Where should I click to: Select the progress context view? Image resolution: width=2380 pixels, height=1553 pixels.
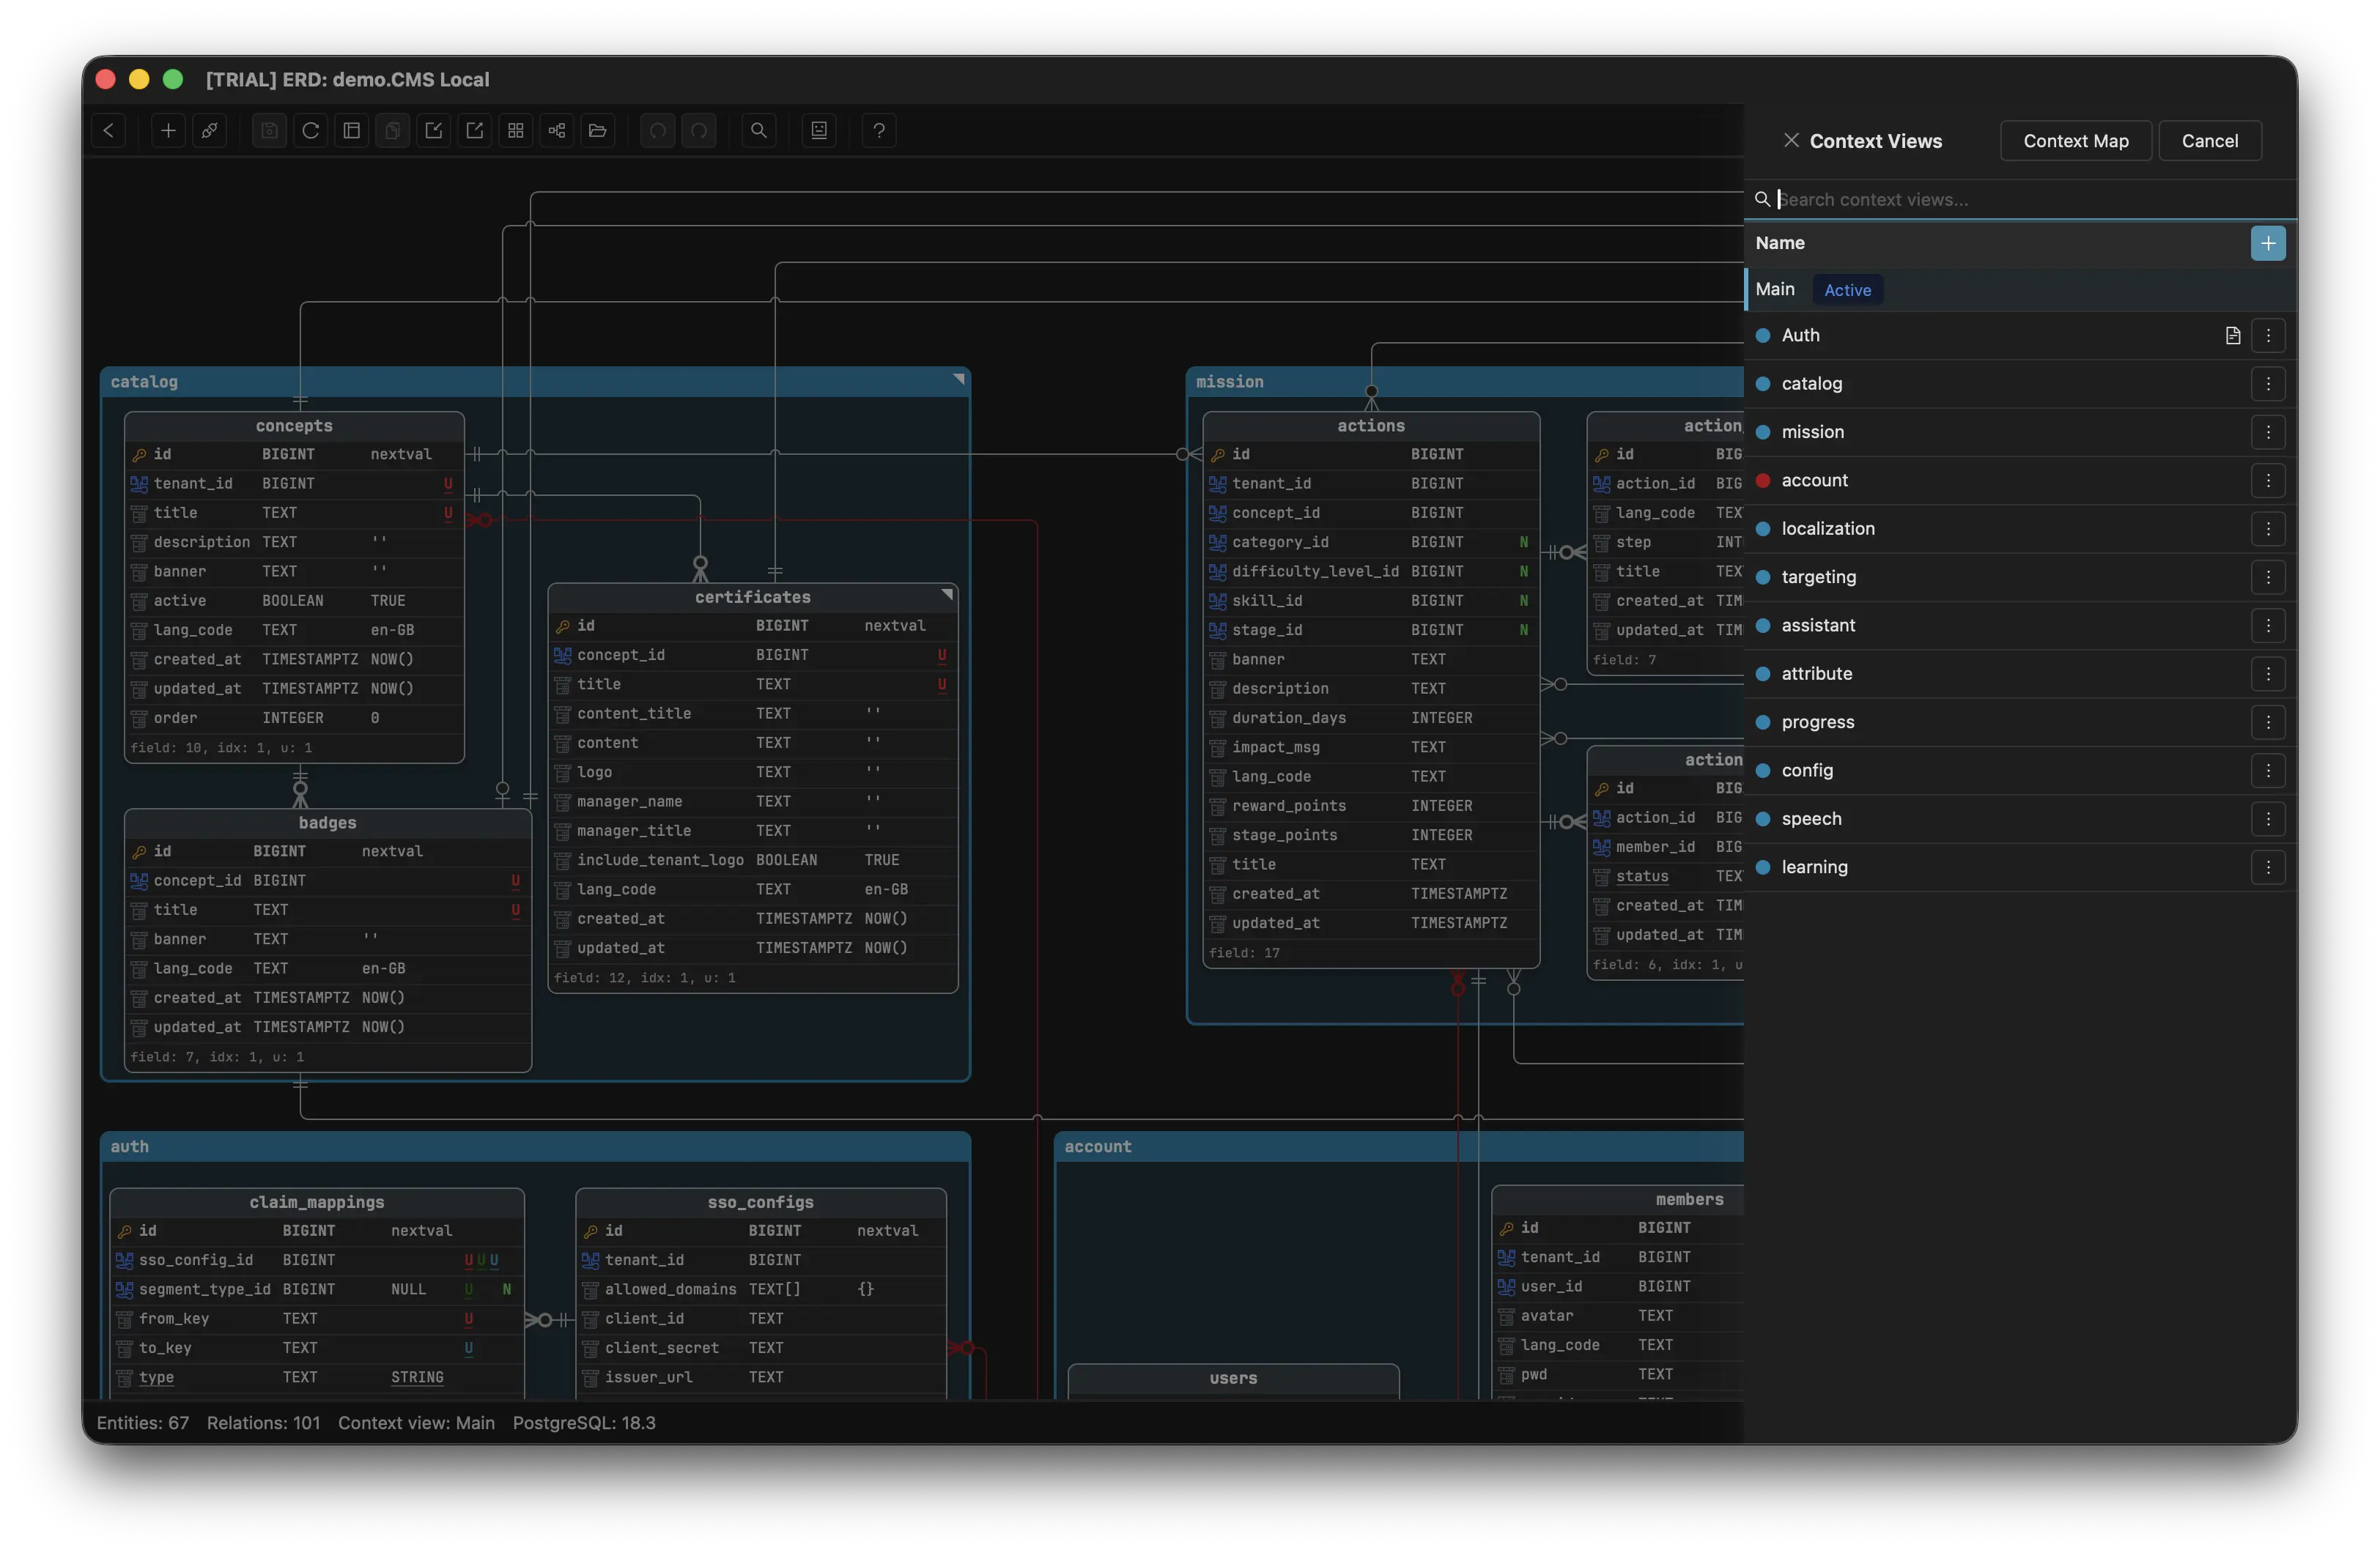point(2020,722)
